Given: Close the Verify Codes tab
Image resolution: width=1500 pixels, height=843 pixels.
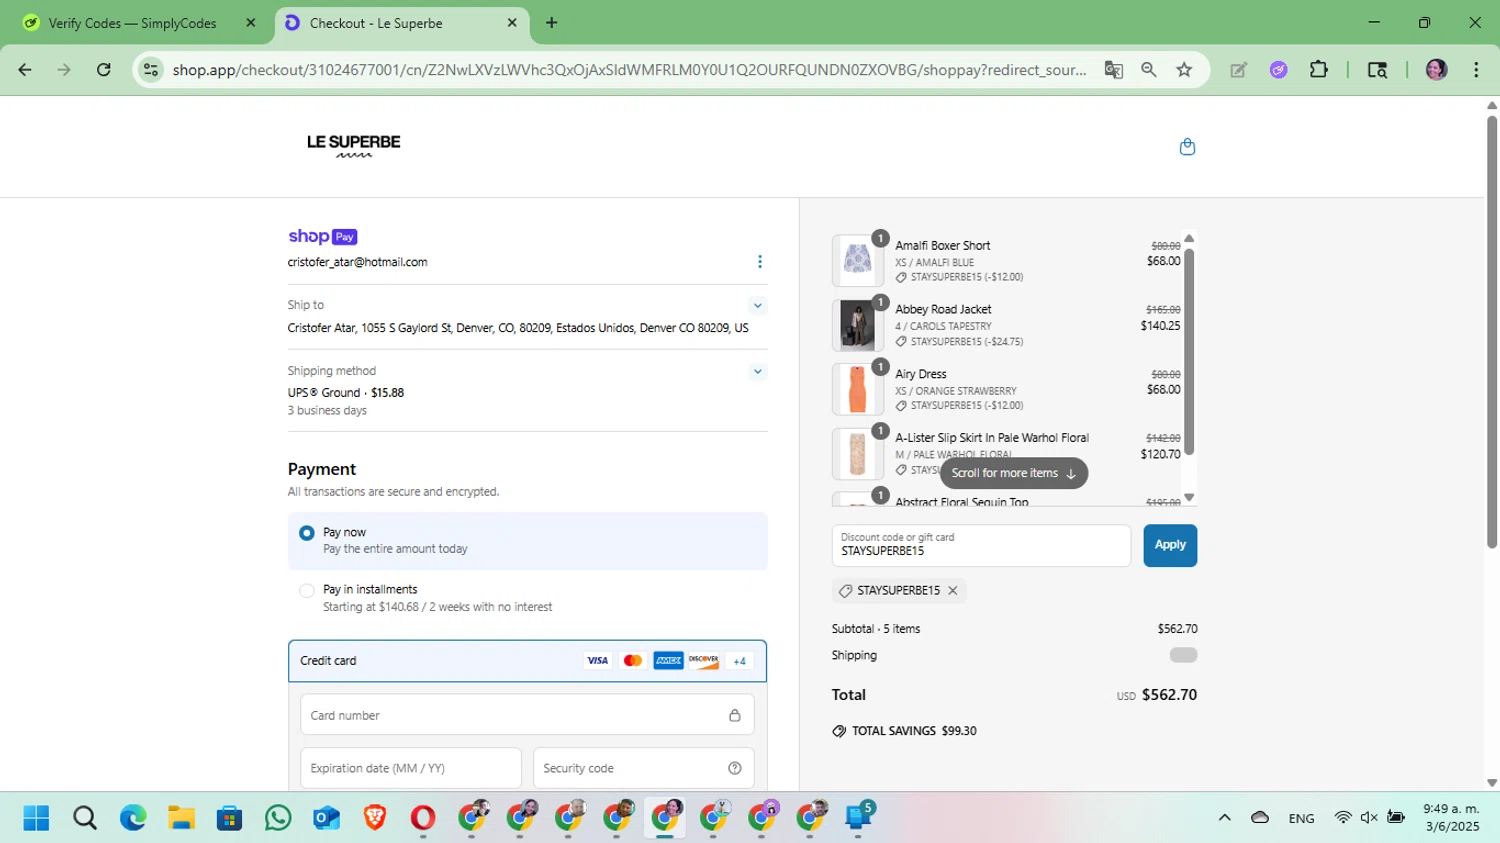Looking at the screenshot, I should click(251, 23).
